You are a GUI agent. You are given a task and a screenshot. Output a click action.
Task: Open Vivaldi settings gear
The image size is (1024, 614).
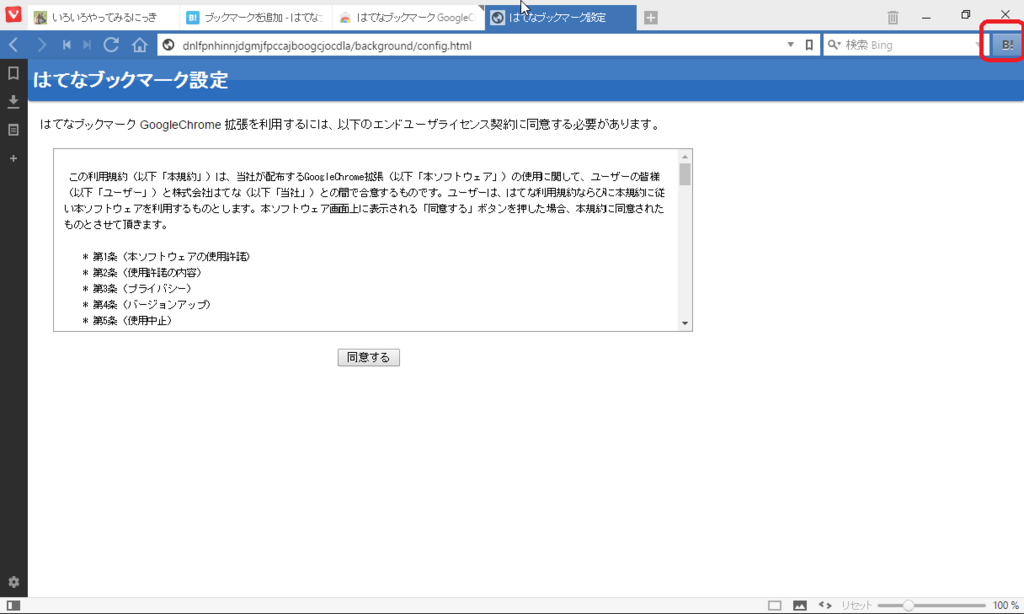click(14, 582)
